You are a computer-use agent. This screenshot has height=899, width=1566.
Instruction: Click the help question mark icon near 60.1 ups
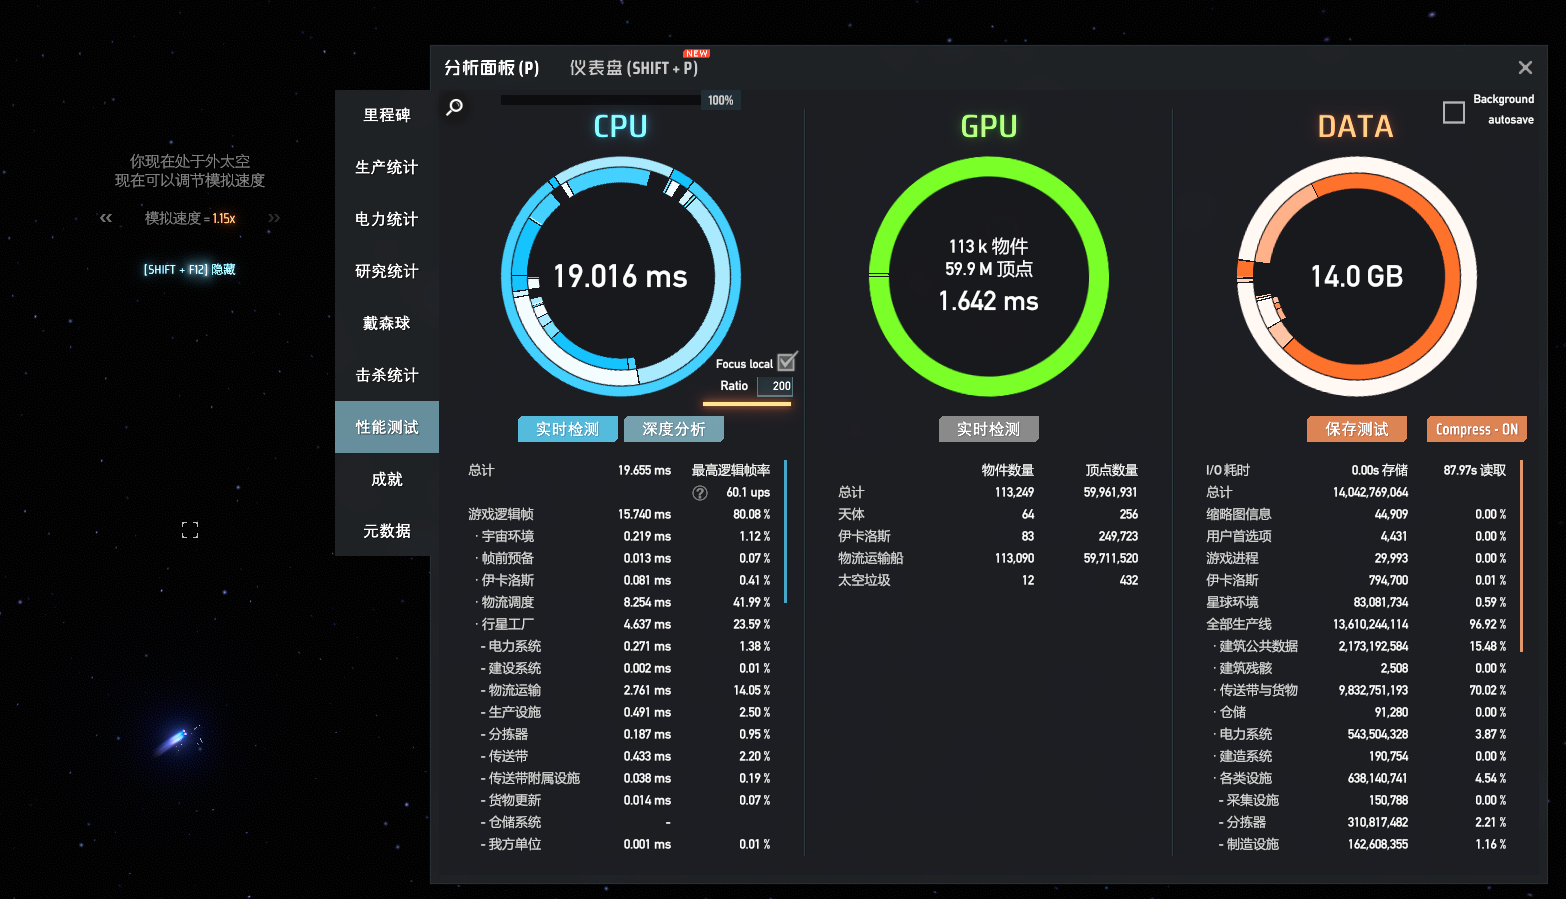click(x=700, y=493)
